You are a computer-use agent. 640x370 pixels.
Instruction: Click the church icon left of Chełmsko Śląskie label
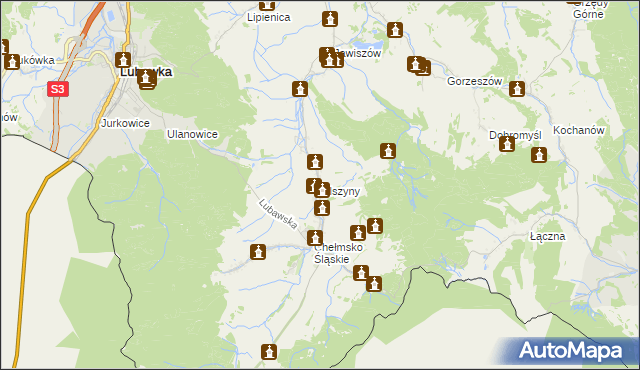(315, 238)
